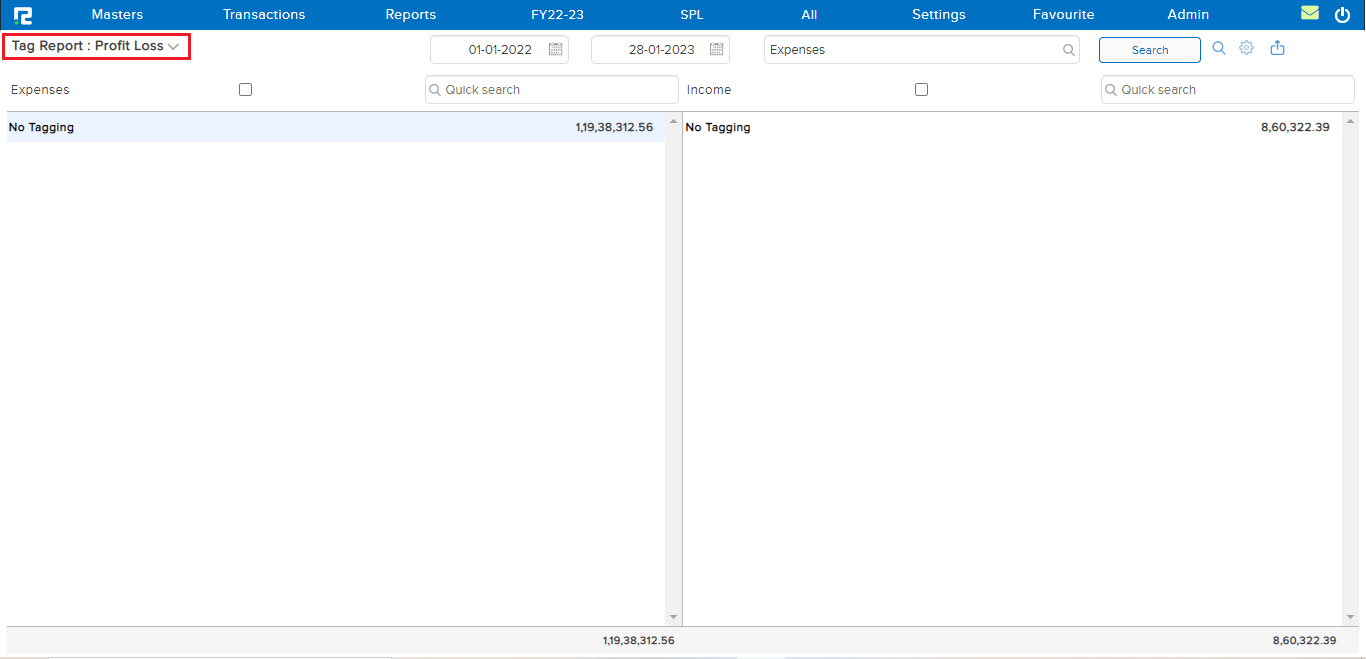Open the mail envelope icon
The image size is (1366, 659).
(x=1309, y=14)
